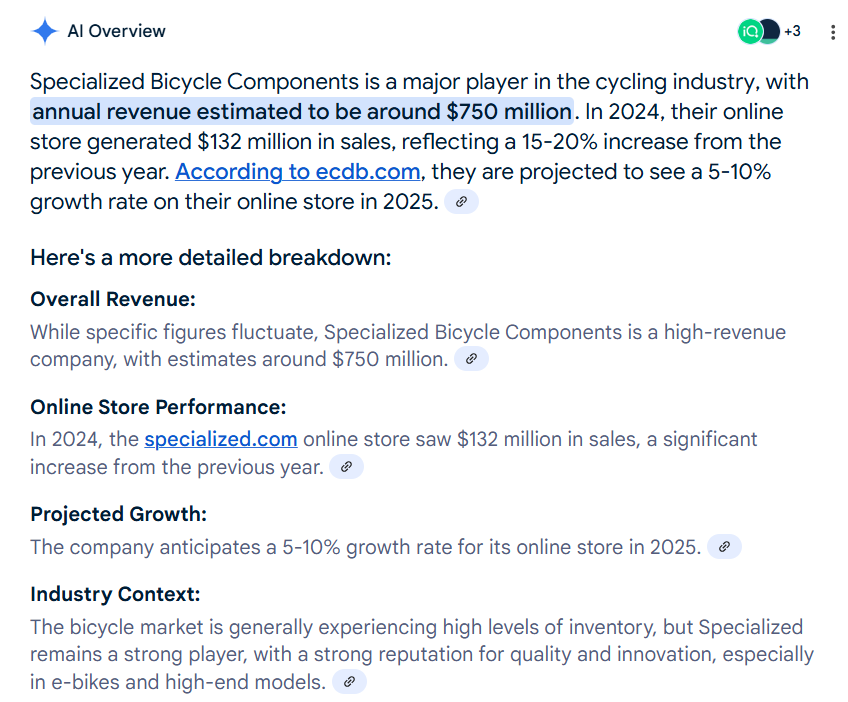Image resolution: width=848 pixels, height=702 pixels.
Task: Click the 'Overall Revenue:' heading
Action: coord(113,299)
